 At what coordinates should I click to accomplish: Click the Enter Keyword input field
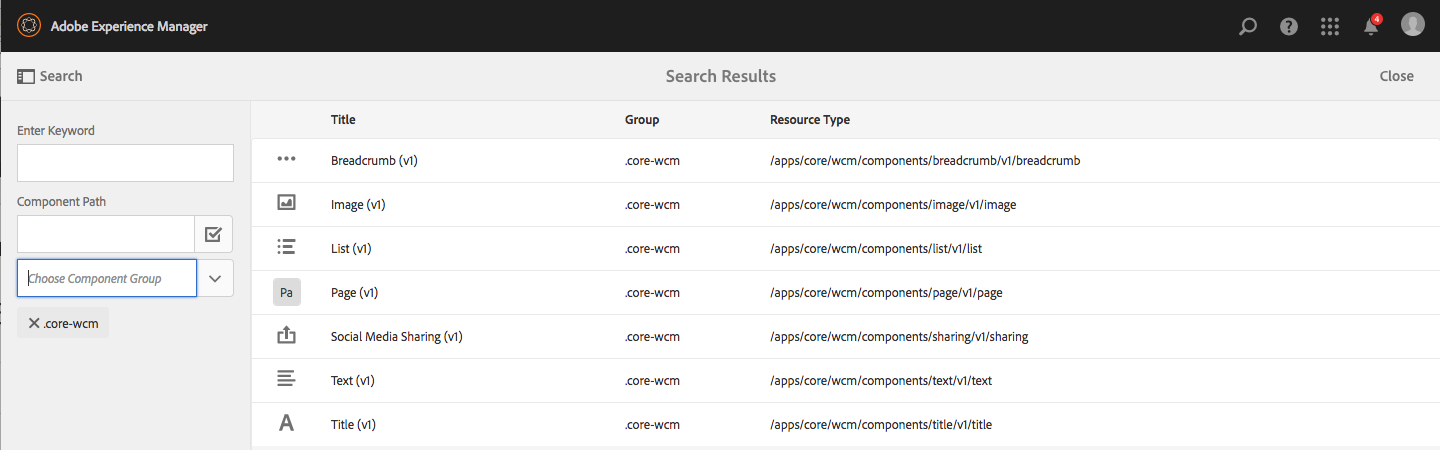click(125, 163)
